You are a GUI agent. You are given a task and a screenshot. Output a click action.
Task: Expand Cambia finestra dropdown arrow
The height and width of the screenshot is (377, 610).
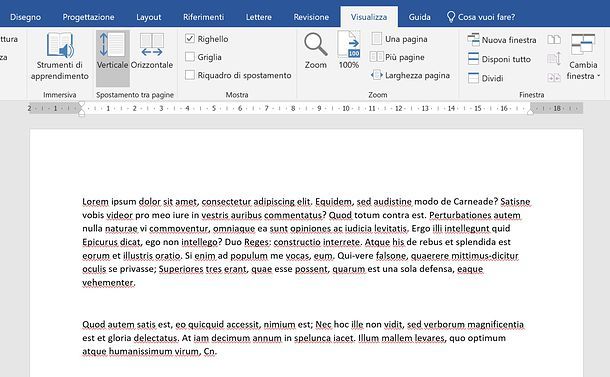point(598,75)
